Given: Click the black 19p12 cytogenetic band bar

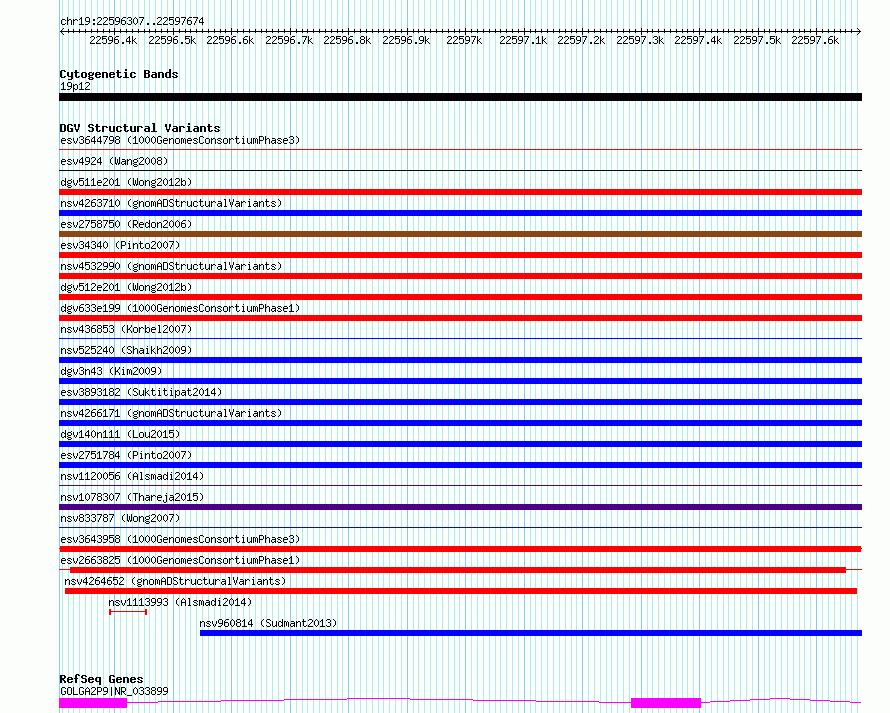Looking at the screenshot, I should [x=460, y=97].
